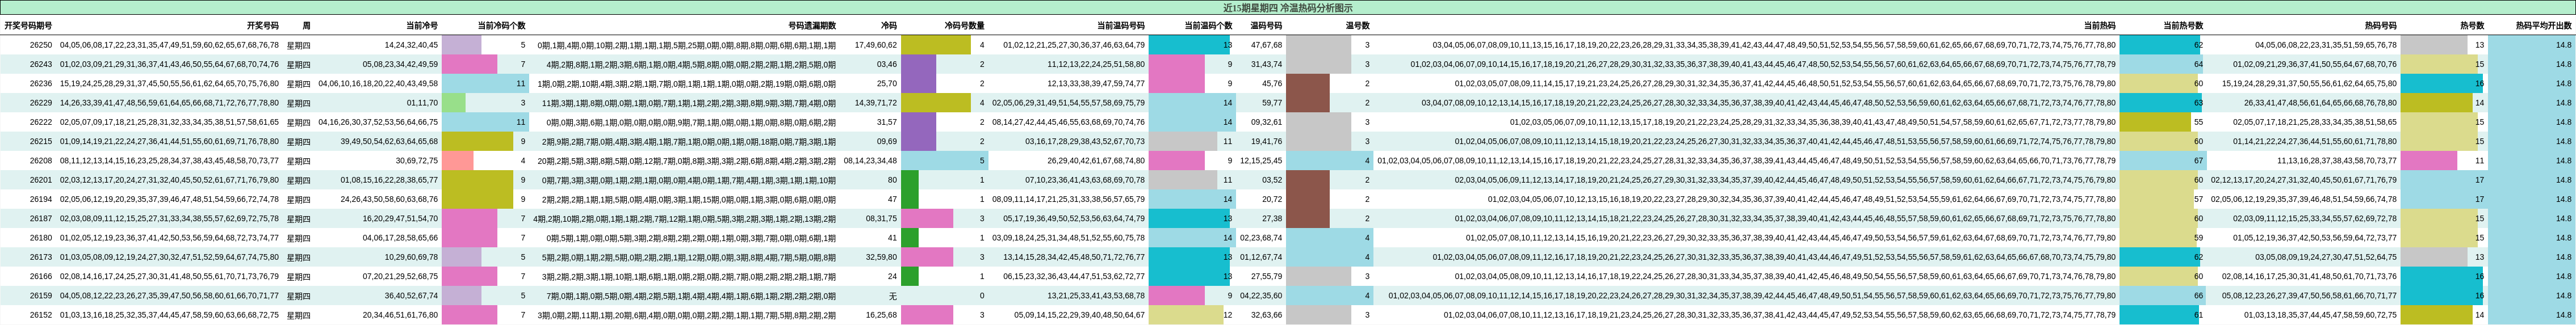This screenshot has width=2576, height=325.
Task: Select cold numbers cell 10,29,60,69,78
Action: (x=411, y=257)
